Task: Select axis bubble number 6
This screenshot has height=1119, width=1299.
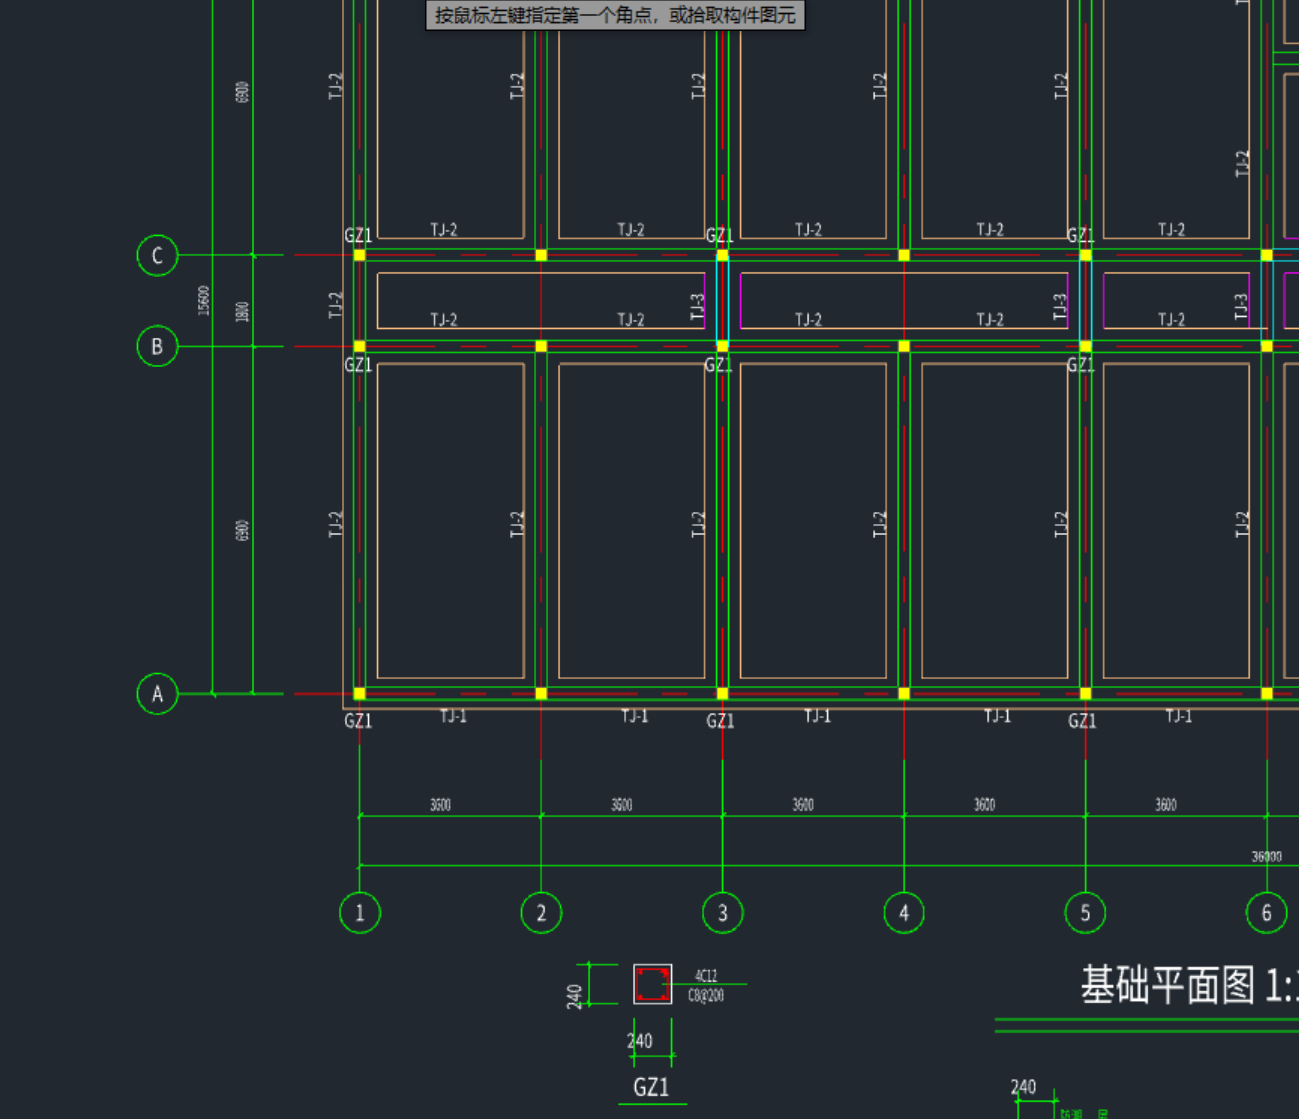Action: pyautogui.click(x=1266, y=912)
